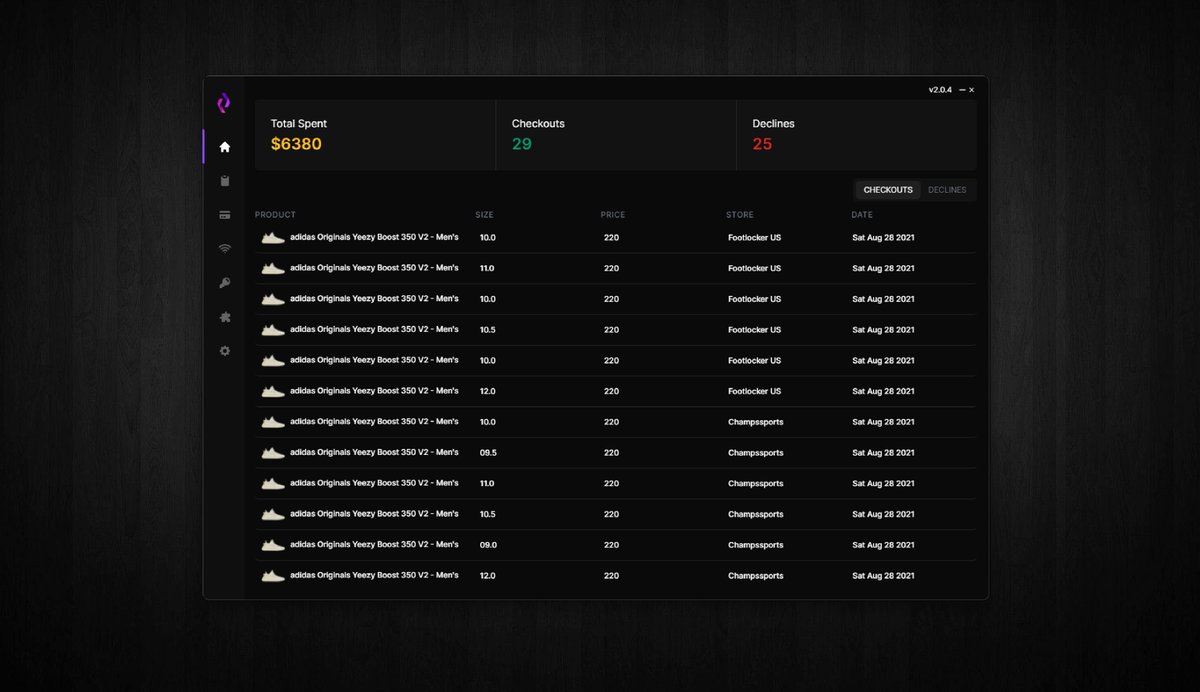Click product name in Champssports size 09.0 row
Viewport: 1200px width, 692px height.
[x=374, y=545]
